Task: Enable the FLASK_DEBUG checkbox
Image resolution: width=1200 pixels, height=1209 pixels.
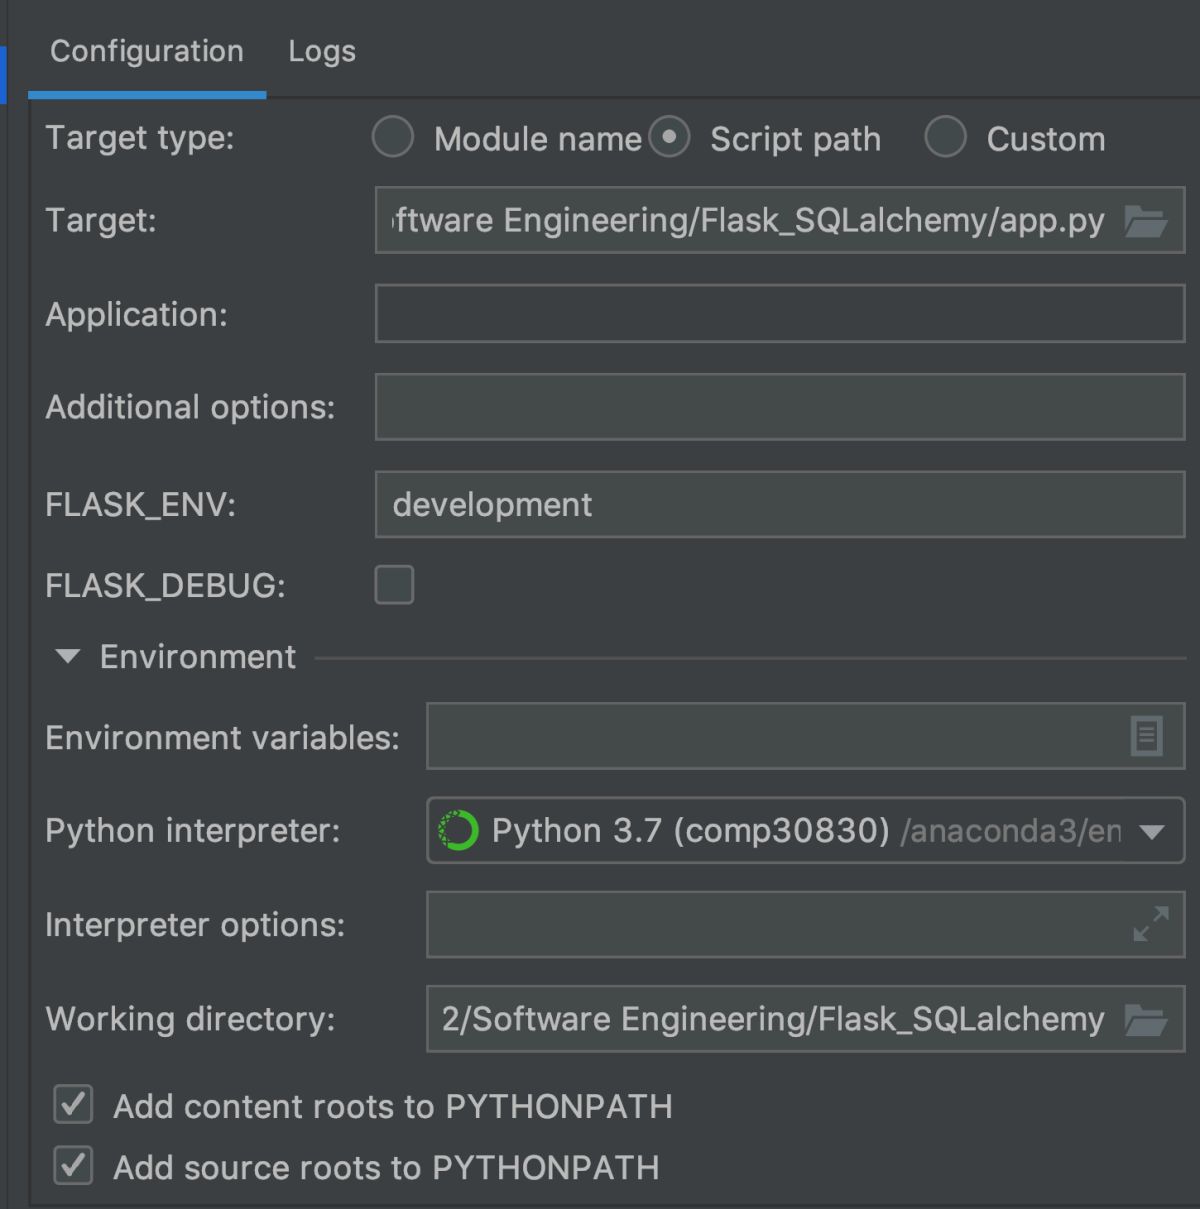Action: [394, 585]
